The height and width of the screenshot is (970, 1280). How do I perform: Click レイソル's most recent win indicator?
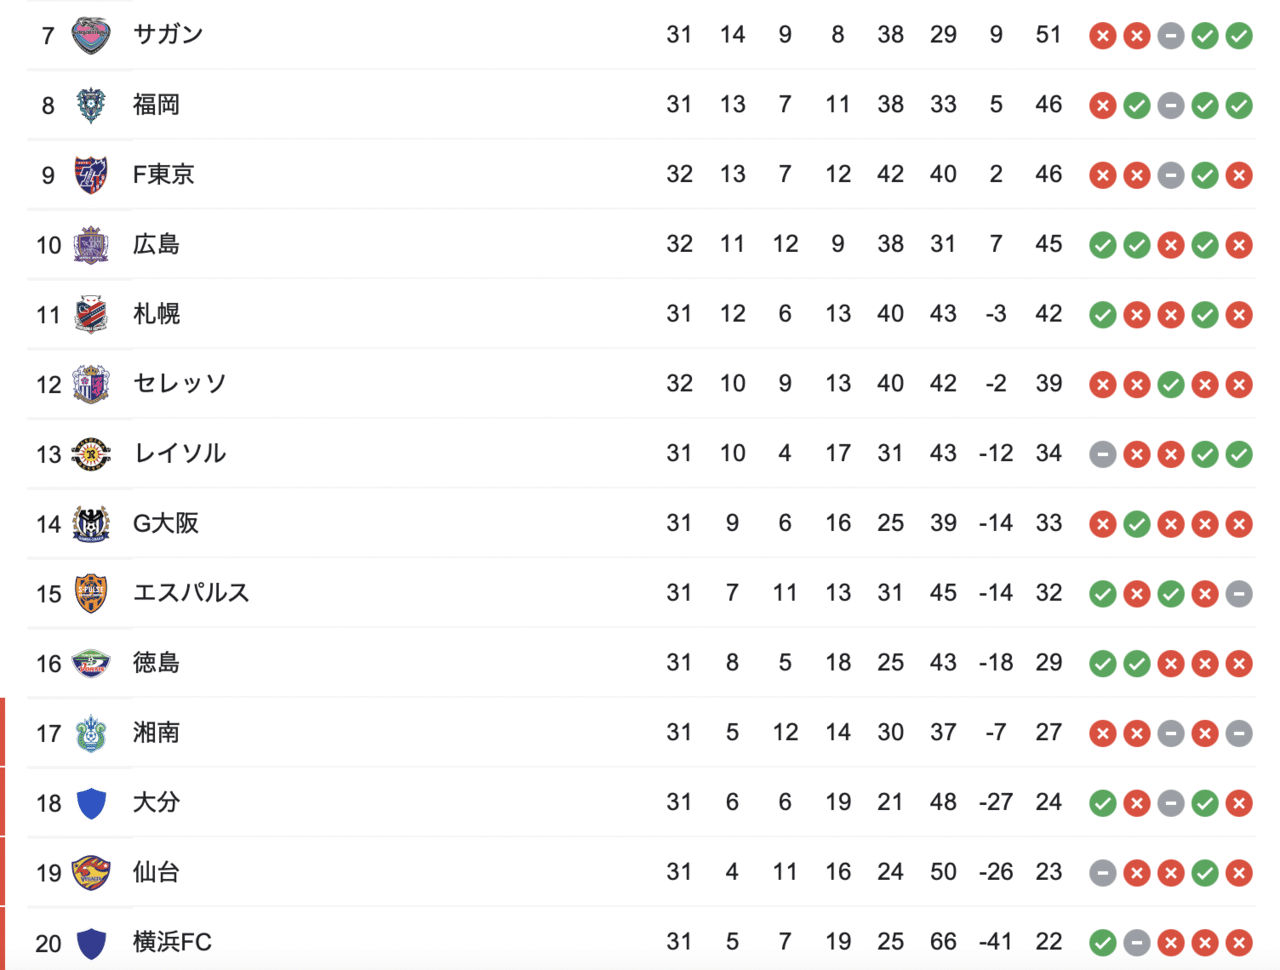coord(1239,454)
